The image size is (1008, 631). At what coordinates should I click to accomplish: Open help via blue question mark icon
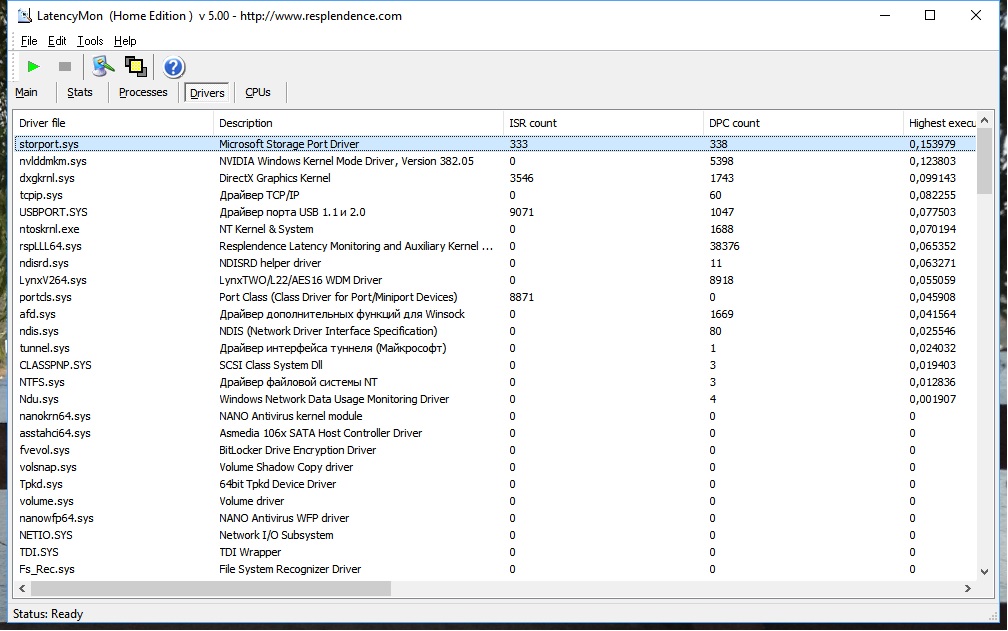174,67
